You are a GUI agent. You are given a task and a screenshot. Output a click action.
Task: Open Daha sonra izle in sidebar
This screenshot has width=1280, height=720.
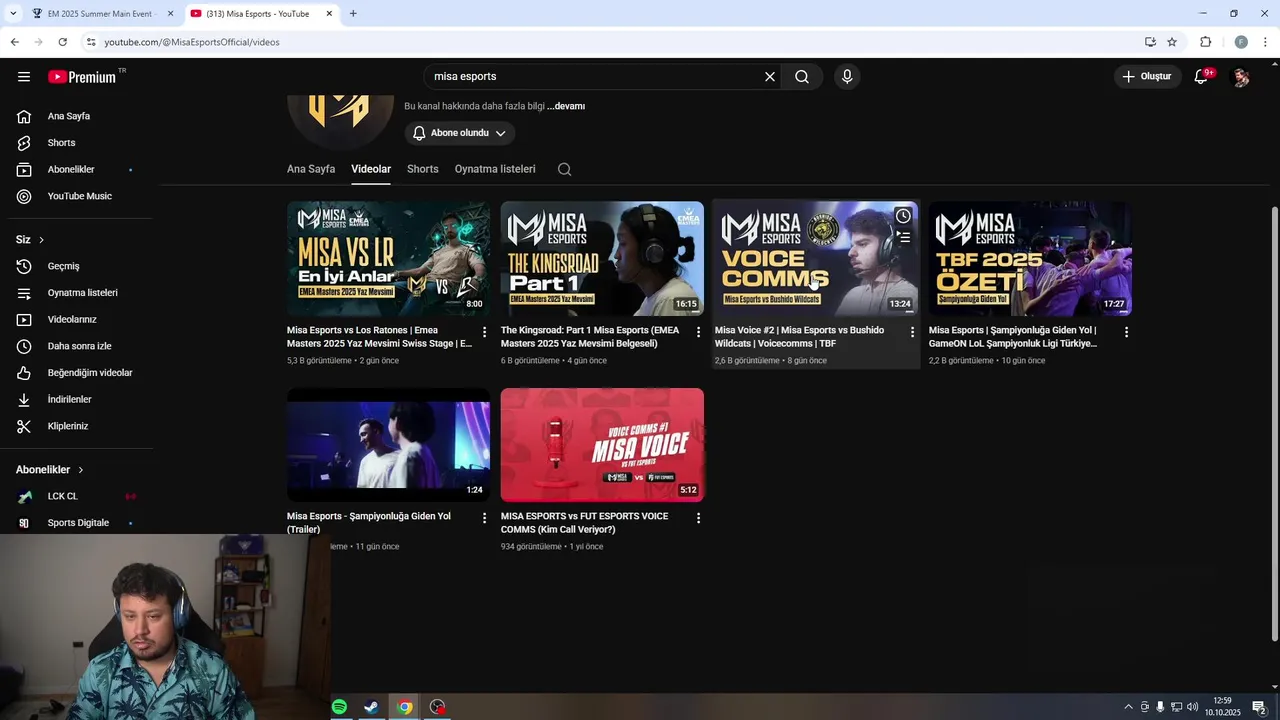point(77,346)
